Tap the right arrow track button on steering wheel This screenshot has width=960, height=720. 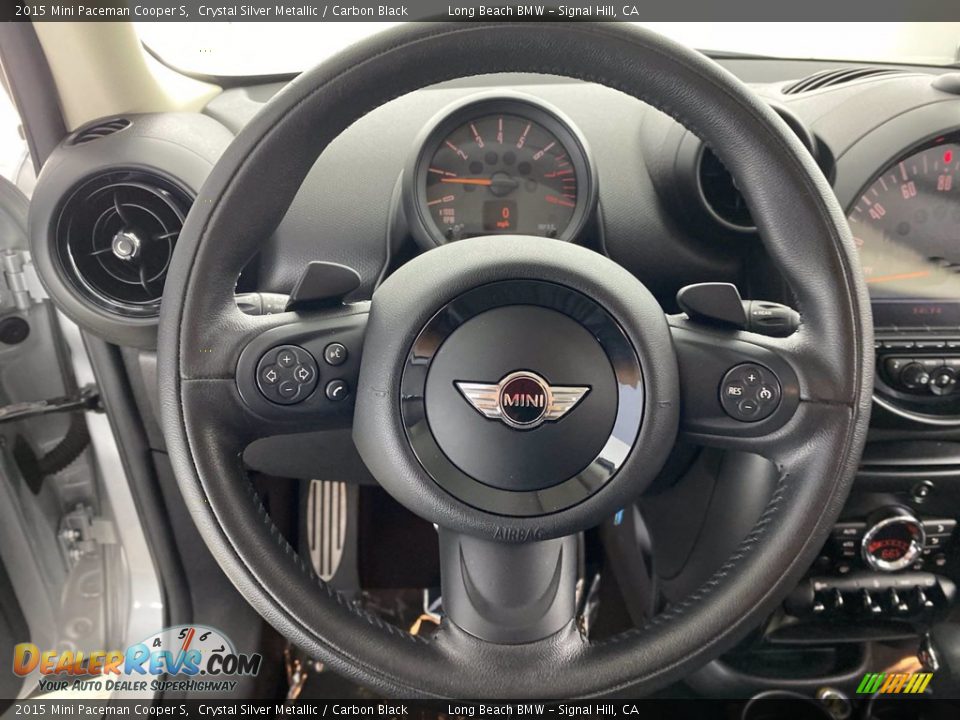click(303, 373)
